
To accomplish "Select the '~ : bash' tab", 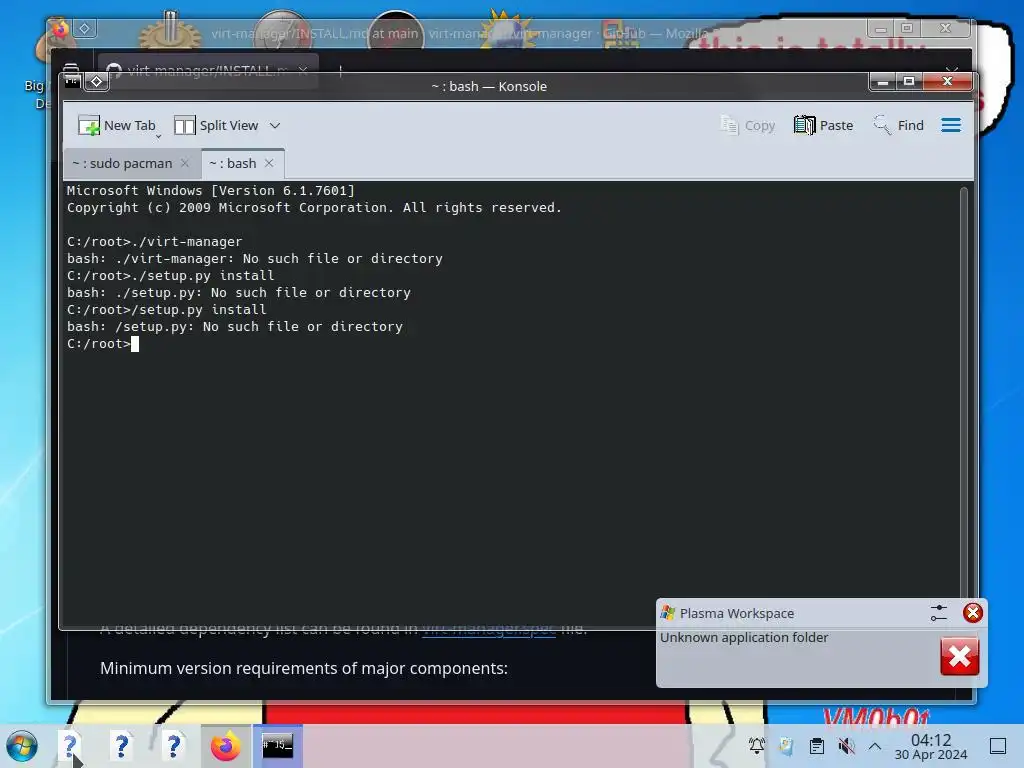I will pos(233,163).
